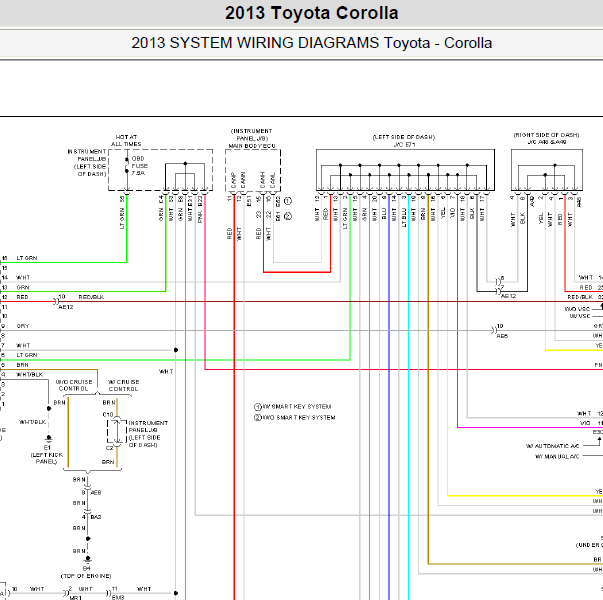This screenshot has height=600, width=603.
Task: Click the "INSTRUMENT PANEL J/B" label beside C10
Action: [148, 434]
